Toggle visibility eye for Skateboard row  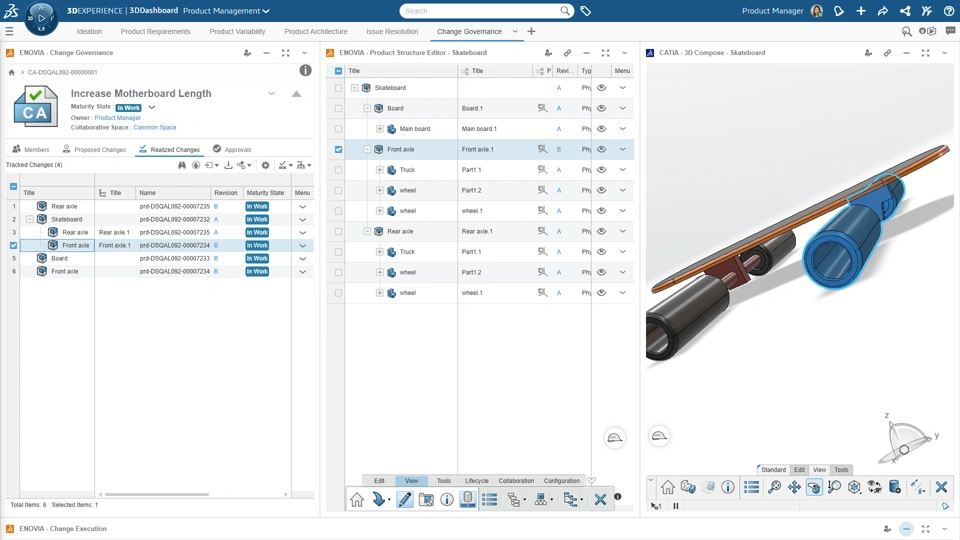click(602, 88)
